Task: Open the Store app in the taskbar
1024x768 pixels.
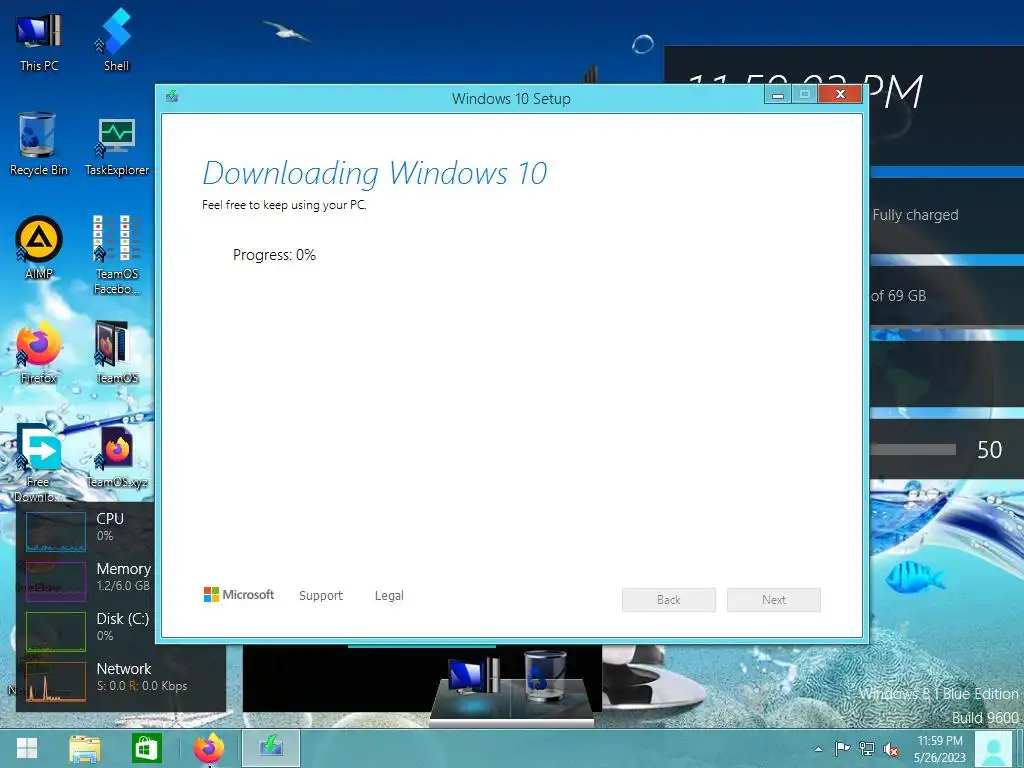Action: coord(146,748)
